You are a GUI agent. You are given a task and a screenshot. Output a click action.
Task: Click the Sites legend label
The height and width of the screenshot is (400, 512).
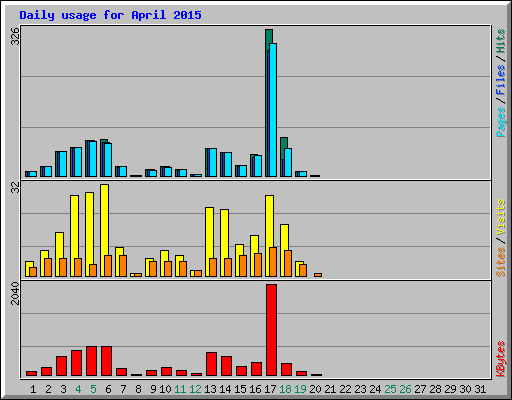tap(500, 262)
